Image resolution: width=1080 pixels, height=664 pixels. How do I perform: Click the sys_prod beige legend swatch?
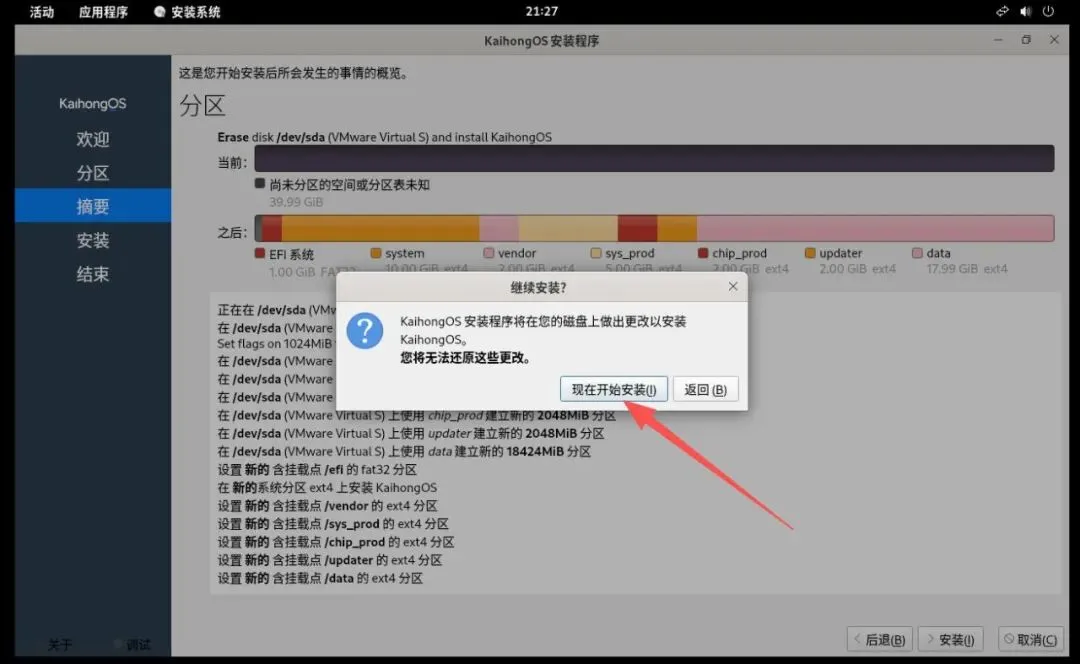click(x=596, y=253)
